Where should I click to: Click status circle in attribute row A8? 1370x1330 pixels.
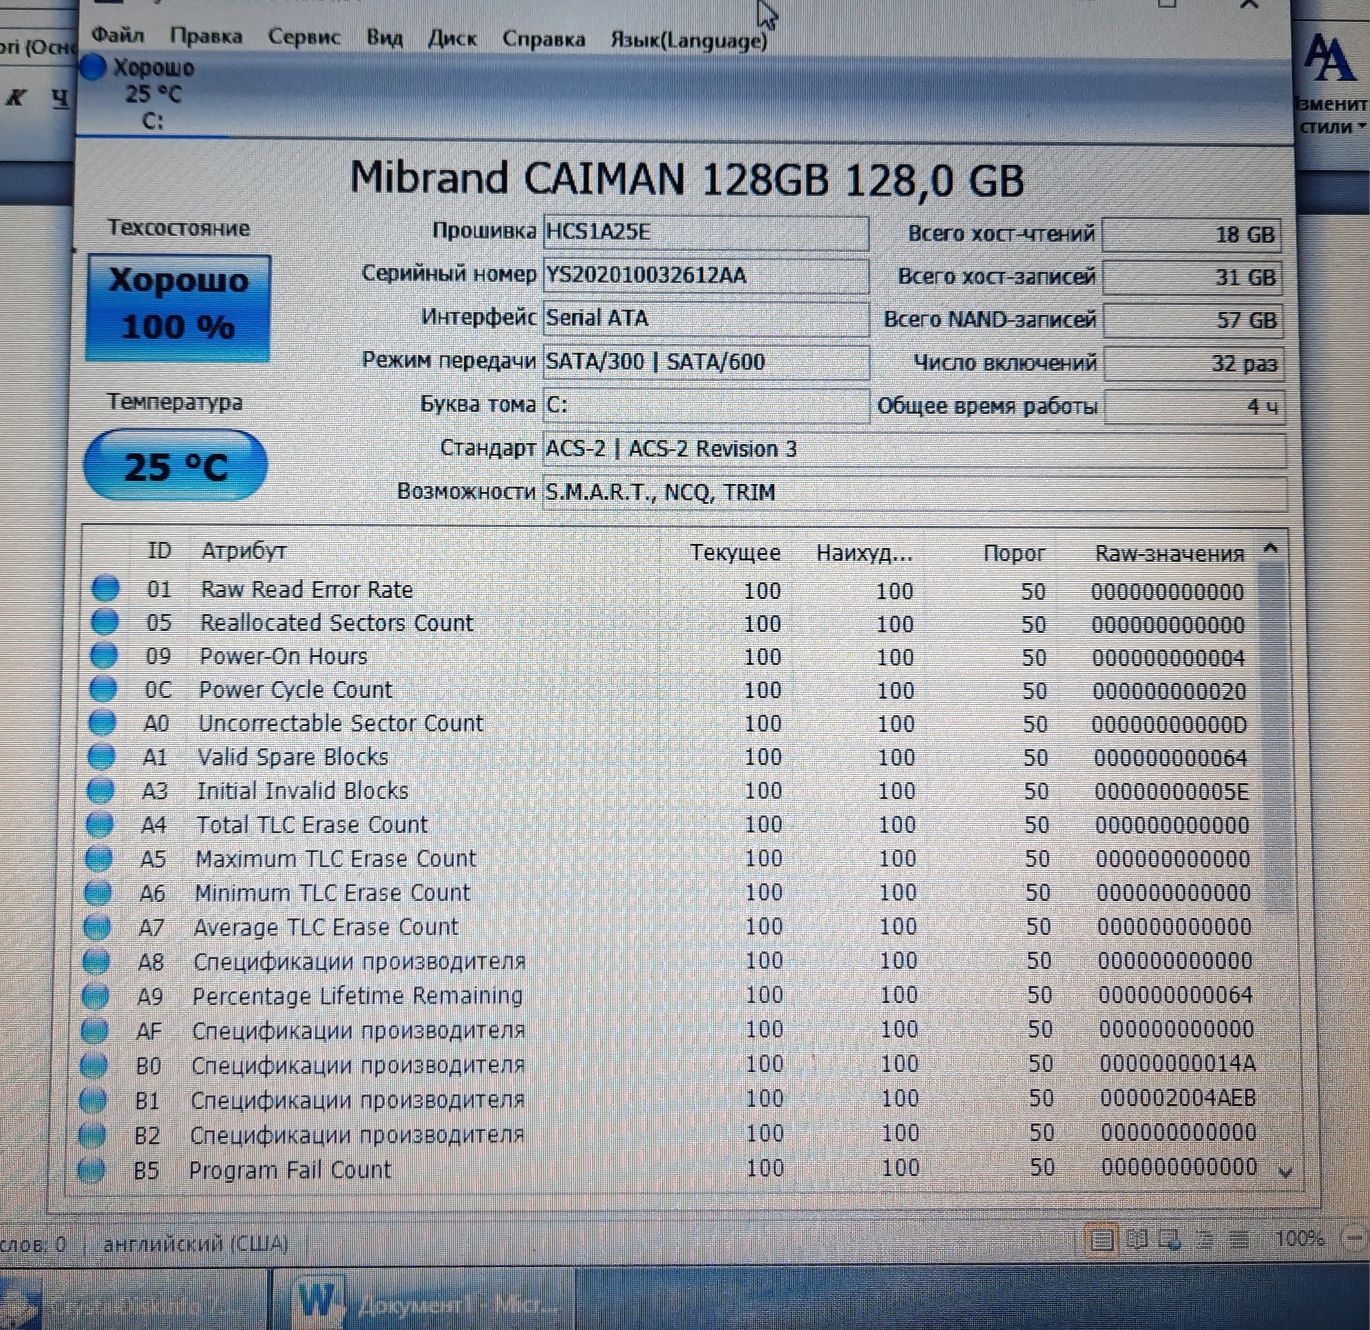pos(96,961)
